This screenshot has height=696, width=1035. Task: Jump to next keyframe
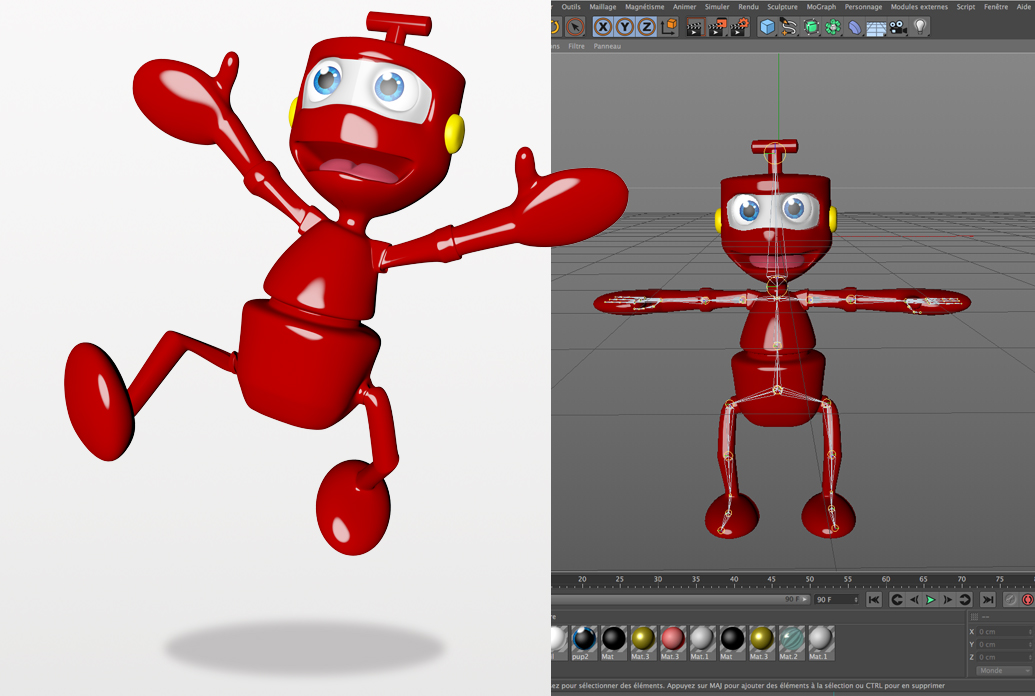click(965, 600)
